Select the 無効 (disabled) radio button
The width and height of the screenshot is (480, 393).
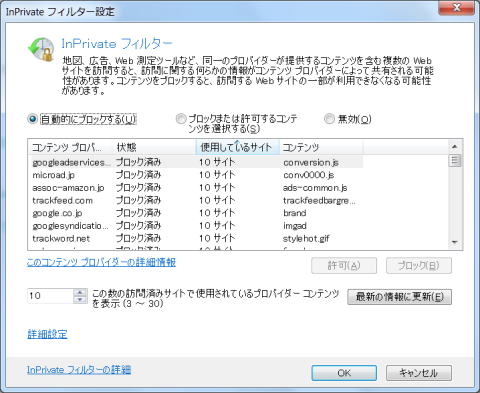pos(329,119)
